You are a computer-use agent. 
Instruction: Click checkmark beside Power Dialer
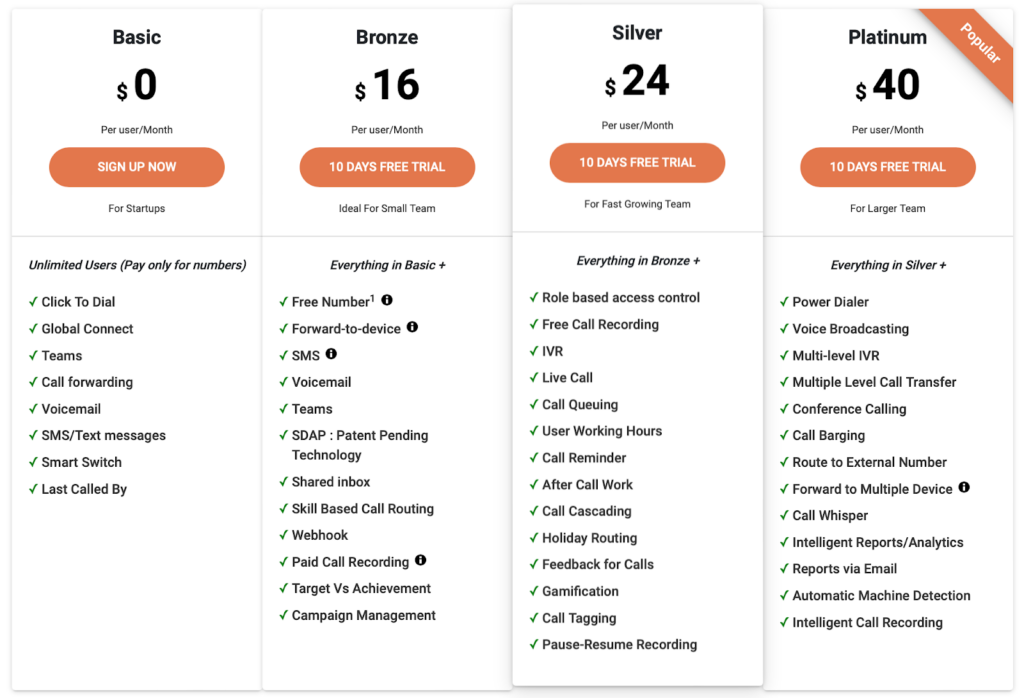(784, 302)
